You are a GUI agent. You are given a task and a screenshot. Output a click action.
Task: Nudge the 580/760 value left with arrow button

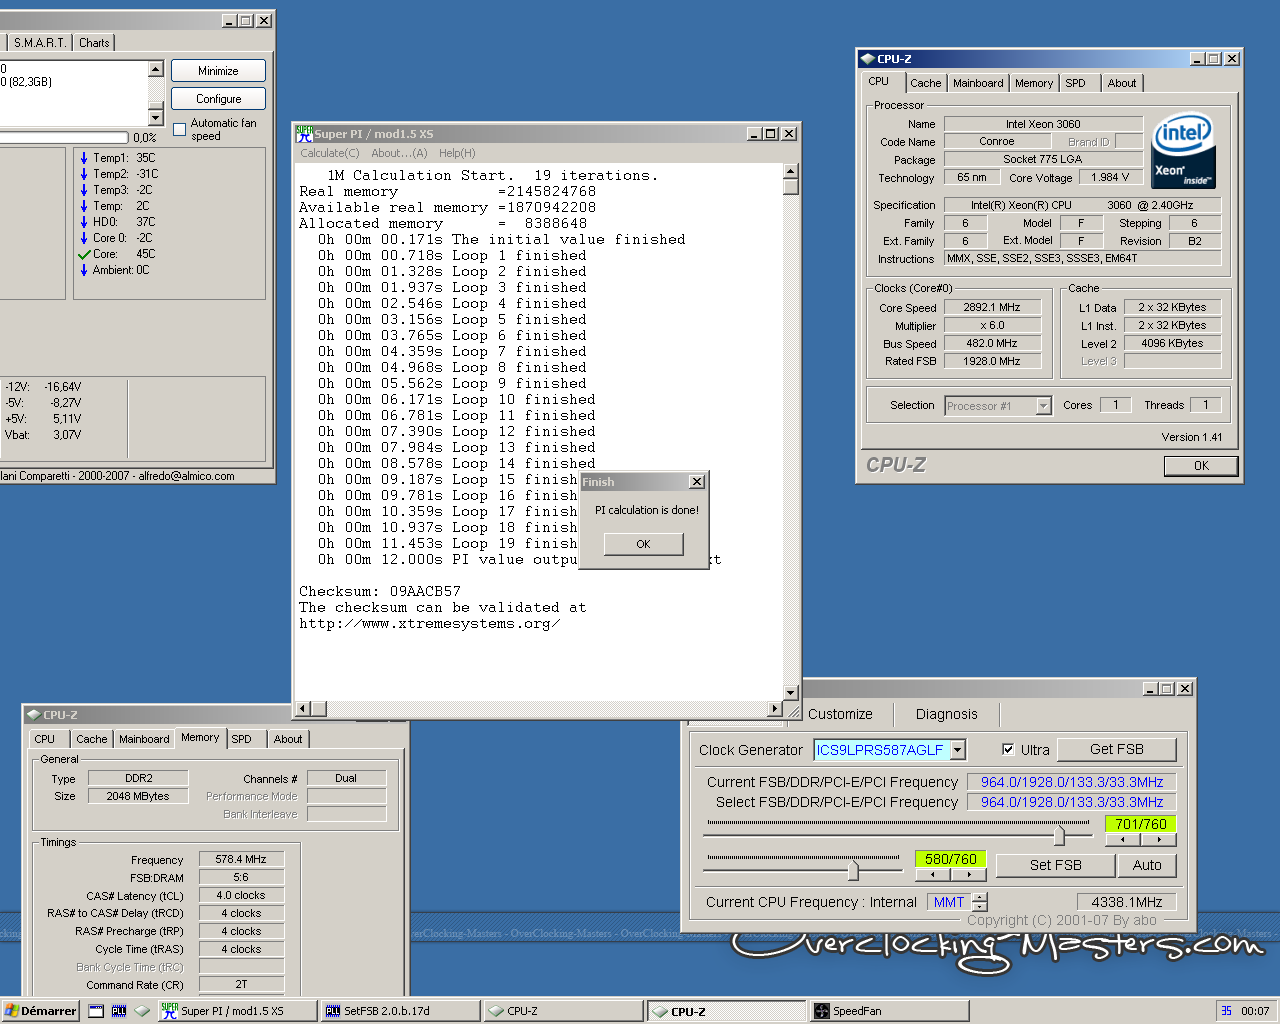[933, 874]
